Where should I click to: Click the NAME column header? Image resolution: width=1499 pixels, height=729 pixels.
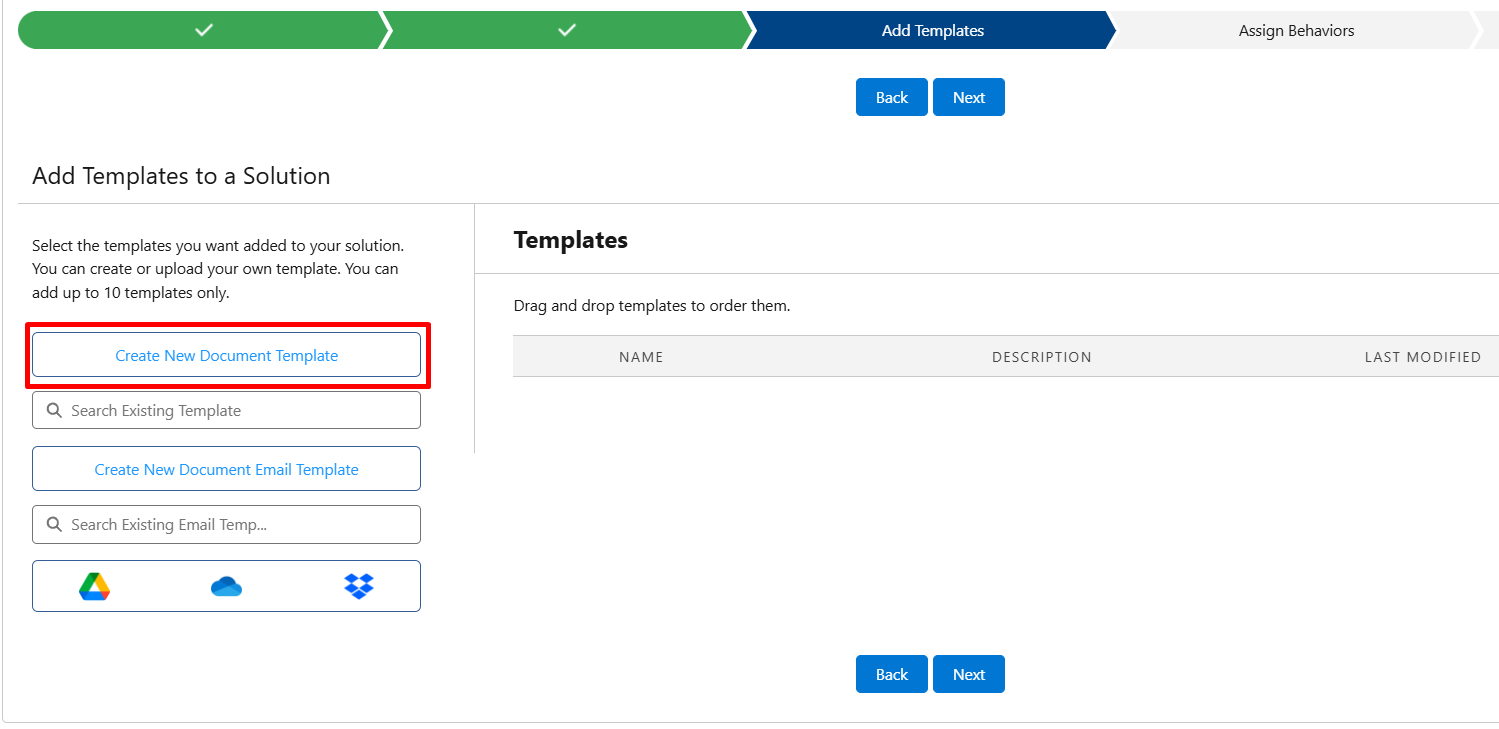coord(641,357)
